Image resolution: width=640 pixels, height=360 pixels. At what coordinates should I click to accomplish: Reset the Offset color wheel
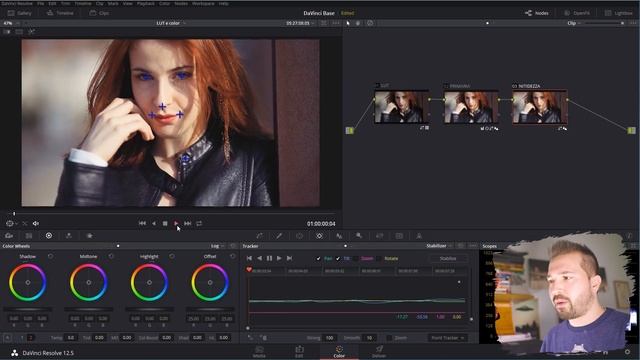coord(233,256)
